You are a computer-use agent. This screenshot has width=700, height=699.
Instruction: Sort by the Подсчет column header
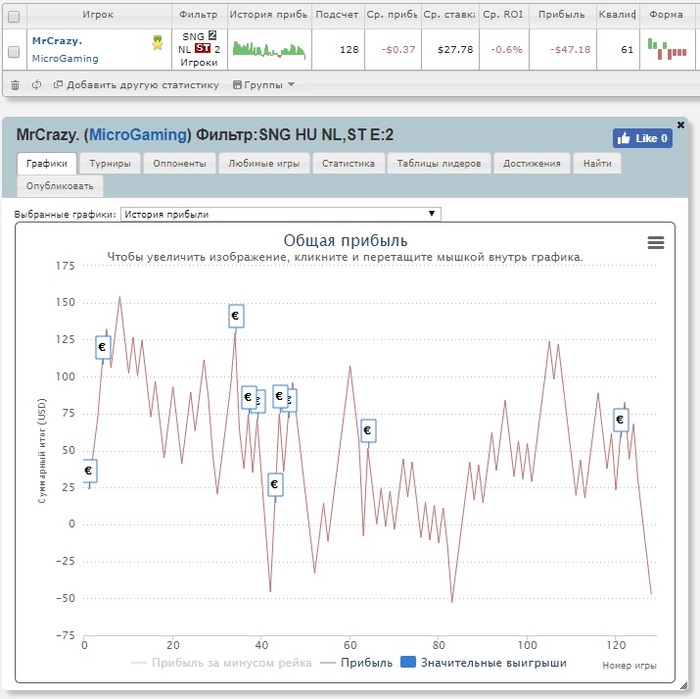click(x=337, y=15)
